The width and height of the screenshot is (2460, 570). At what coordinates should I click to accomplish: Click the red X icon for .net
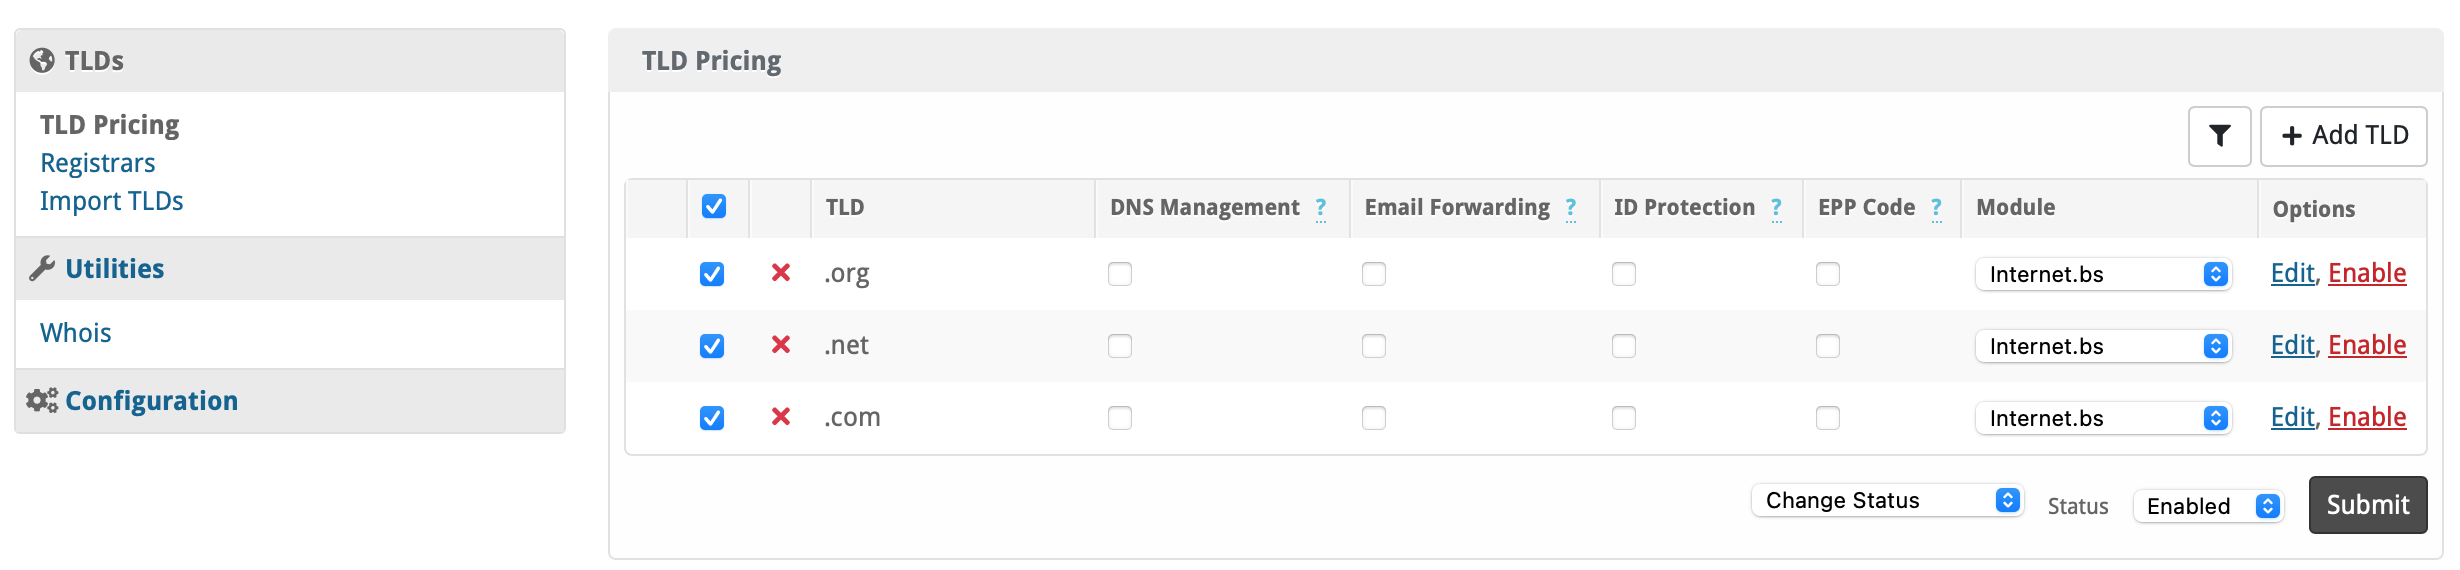[781, 345]
